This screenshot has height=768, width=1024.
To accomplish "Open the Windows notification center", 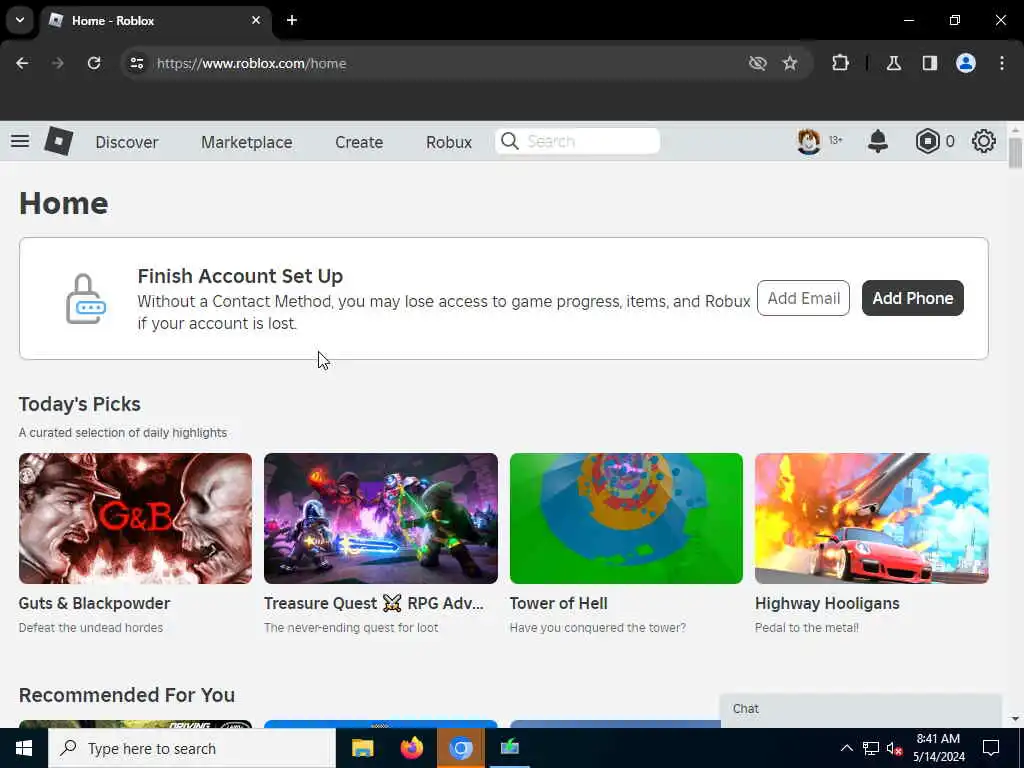I will click(991, 748).
